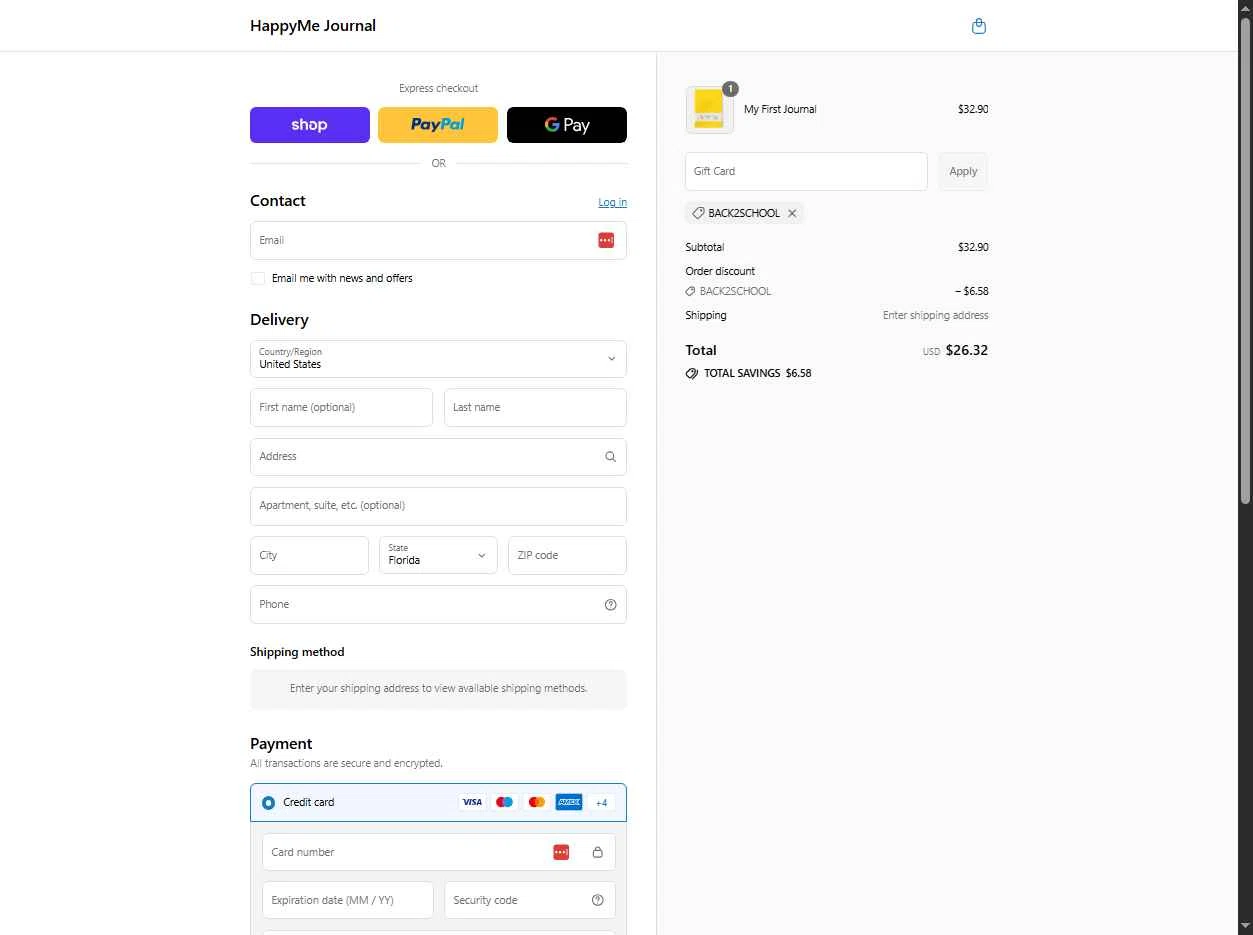Choose Google Pay express checkout
Screen dimensions: 1253x935
[567, 125]
